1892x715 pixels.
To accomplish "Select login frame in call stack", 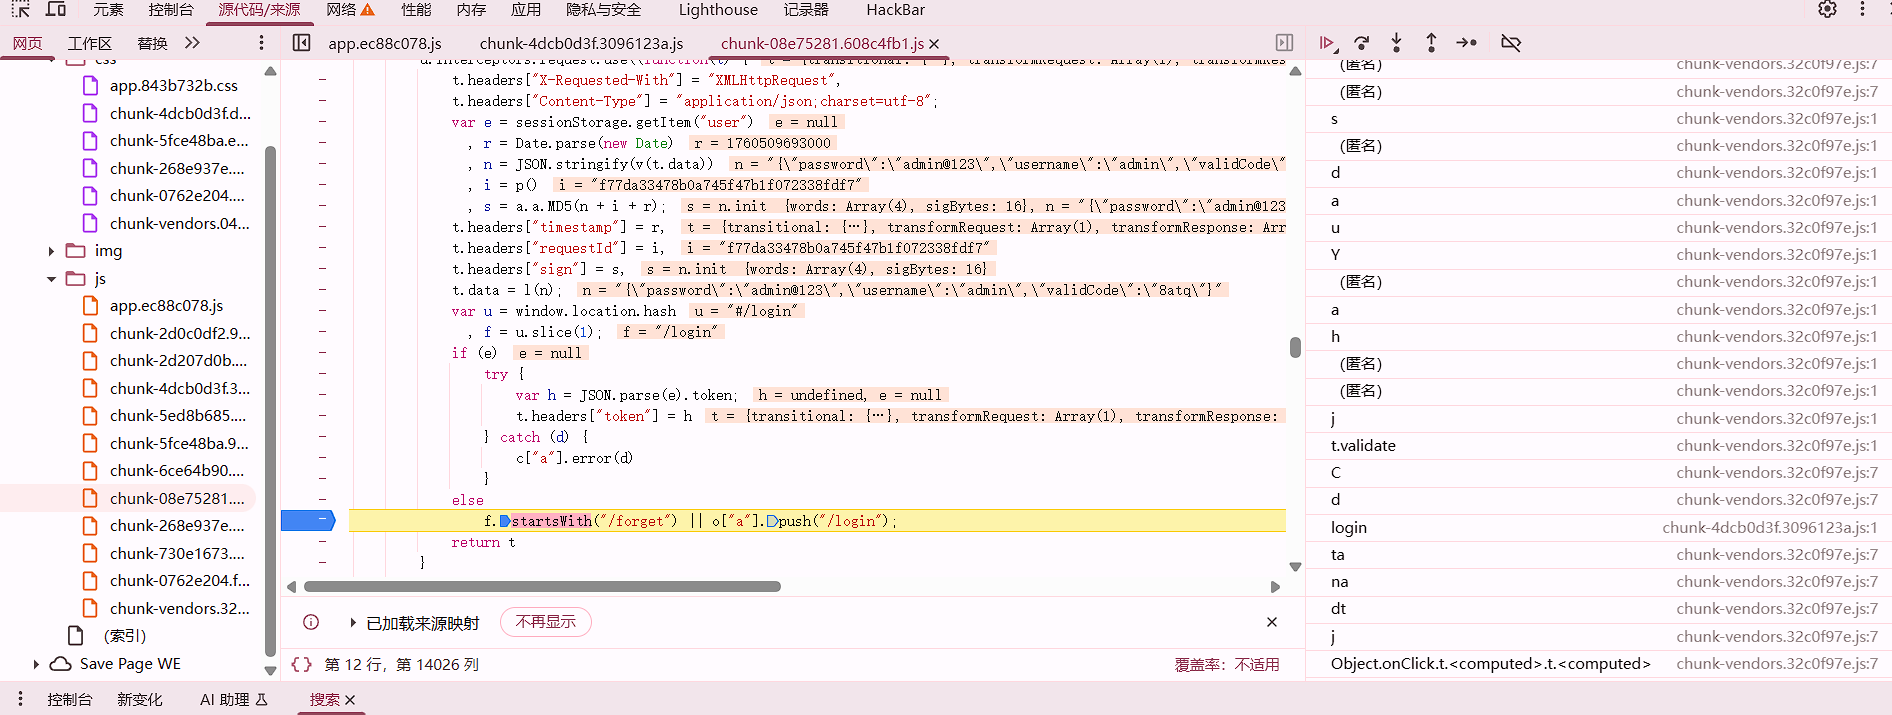I will 1348,527.
